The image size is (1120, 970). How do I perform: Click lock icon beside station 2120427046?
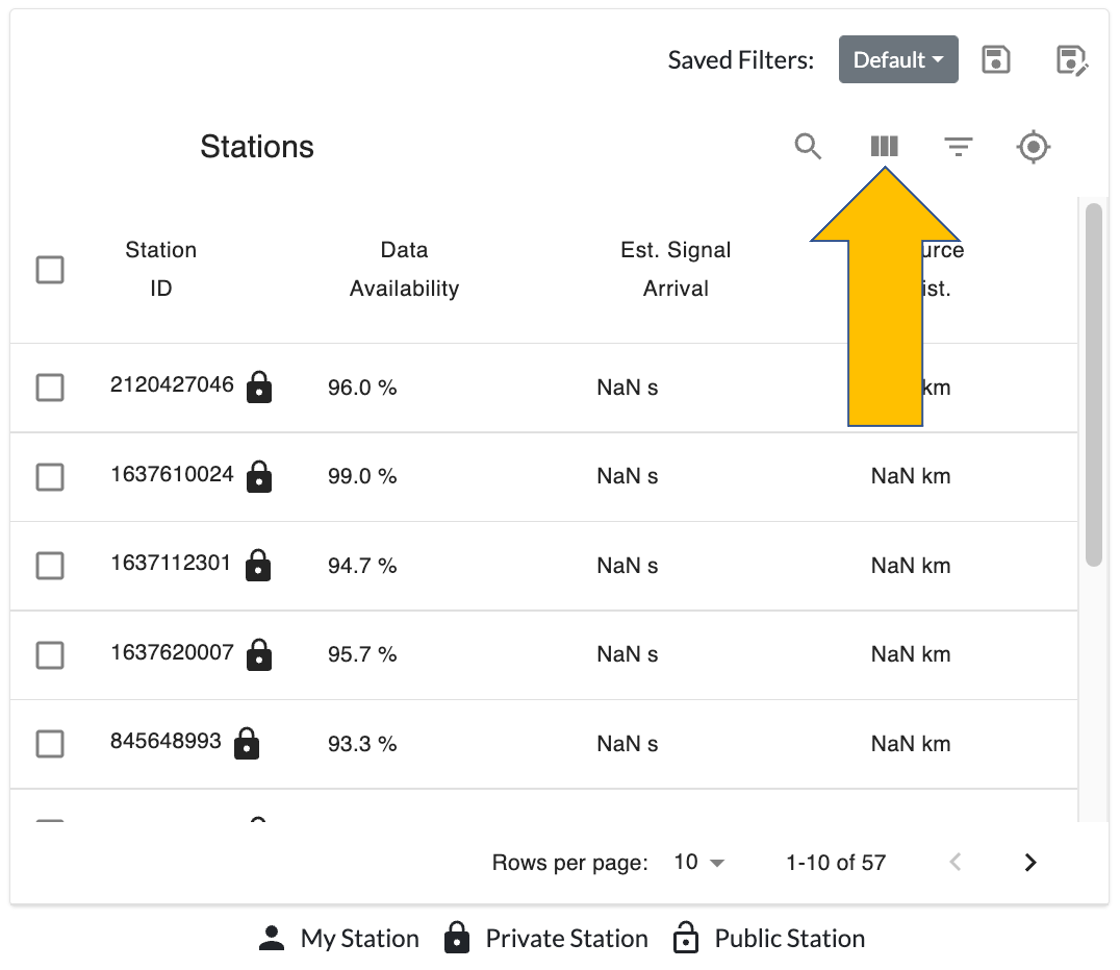259,387
